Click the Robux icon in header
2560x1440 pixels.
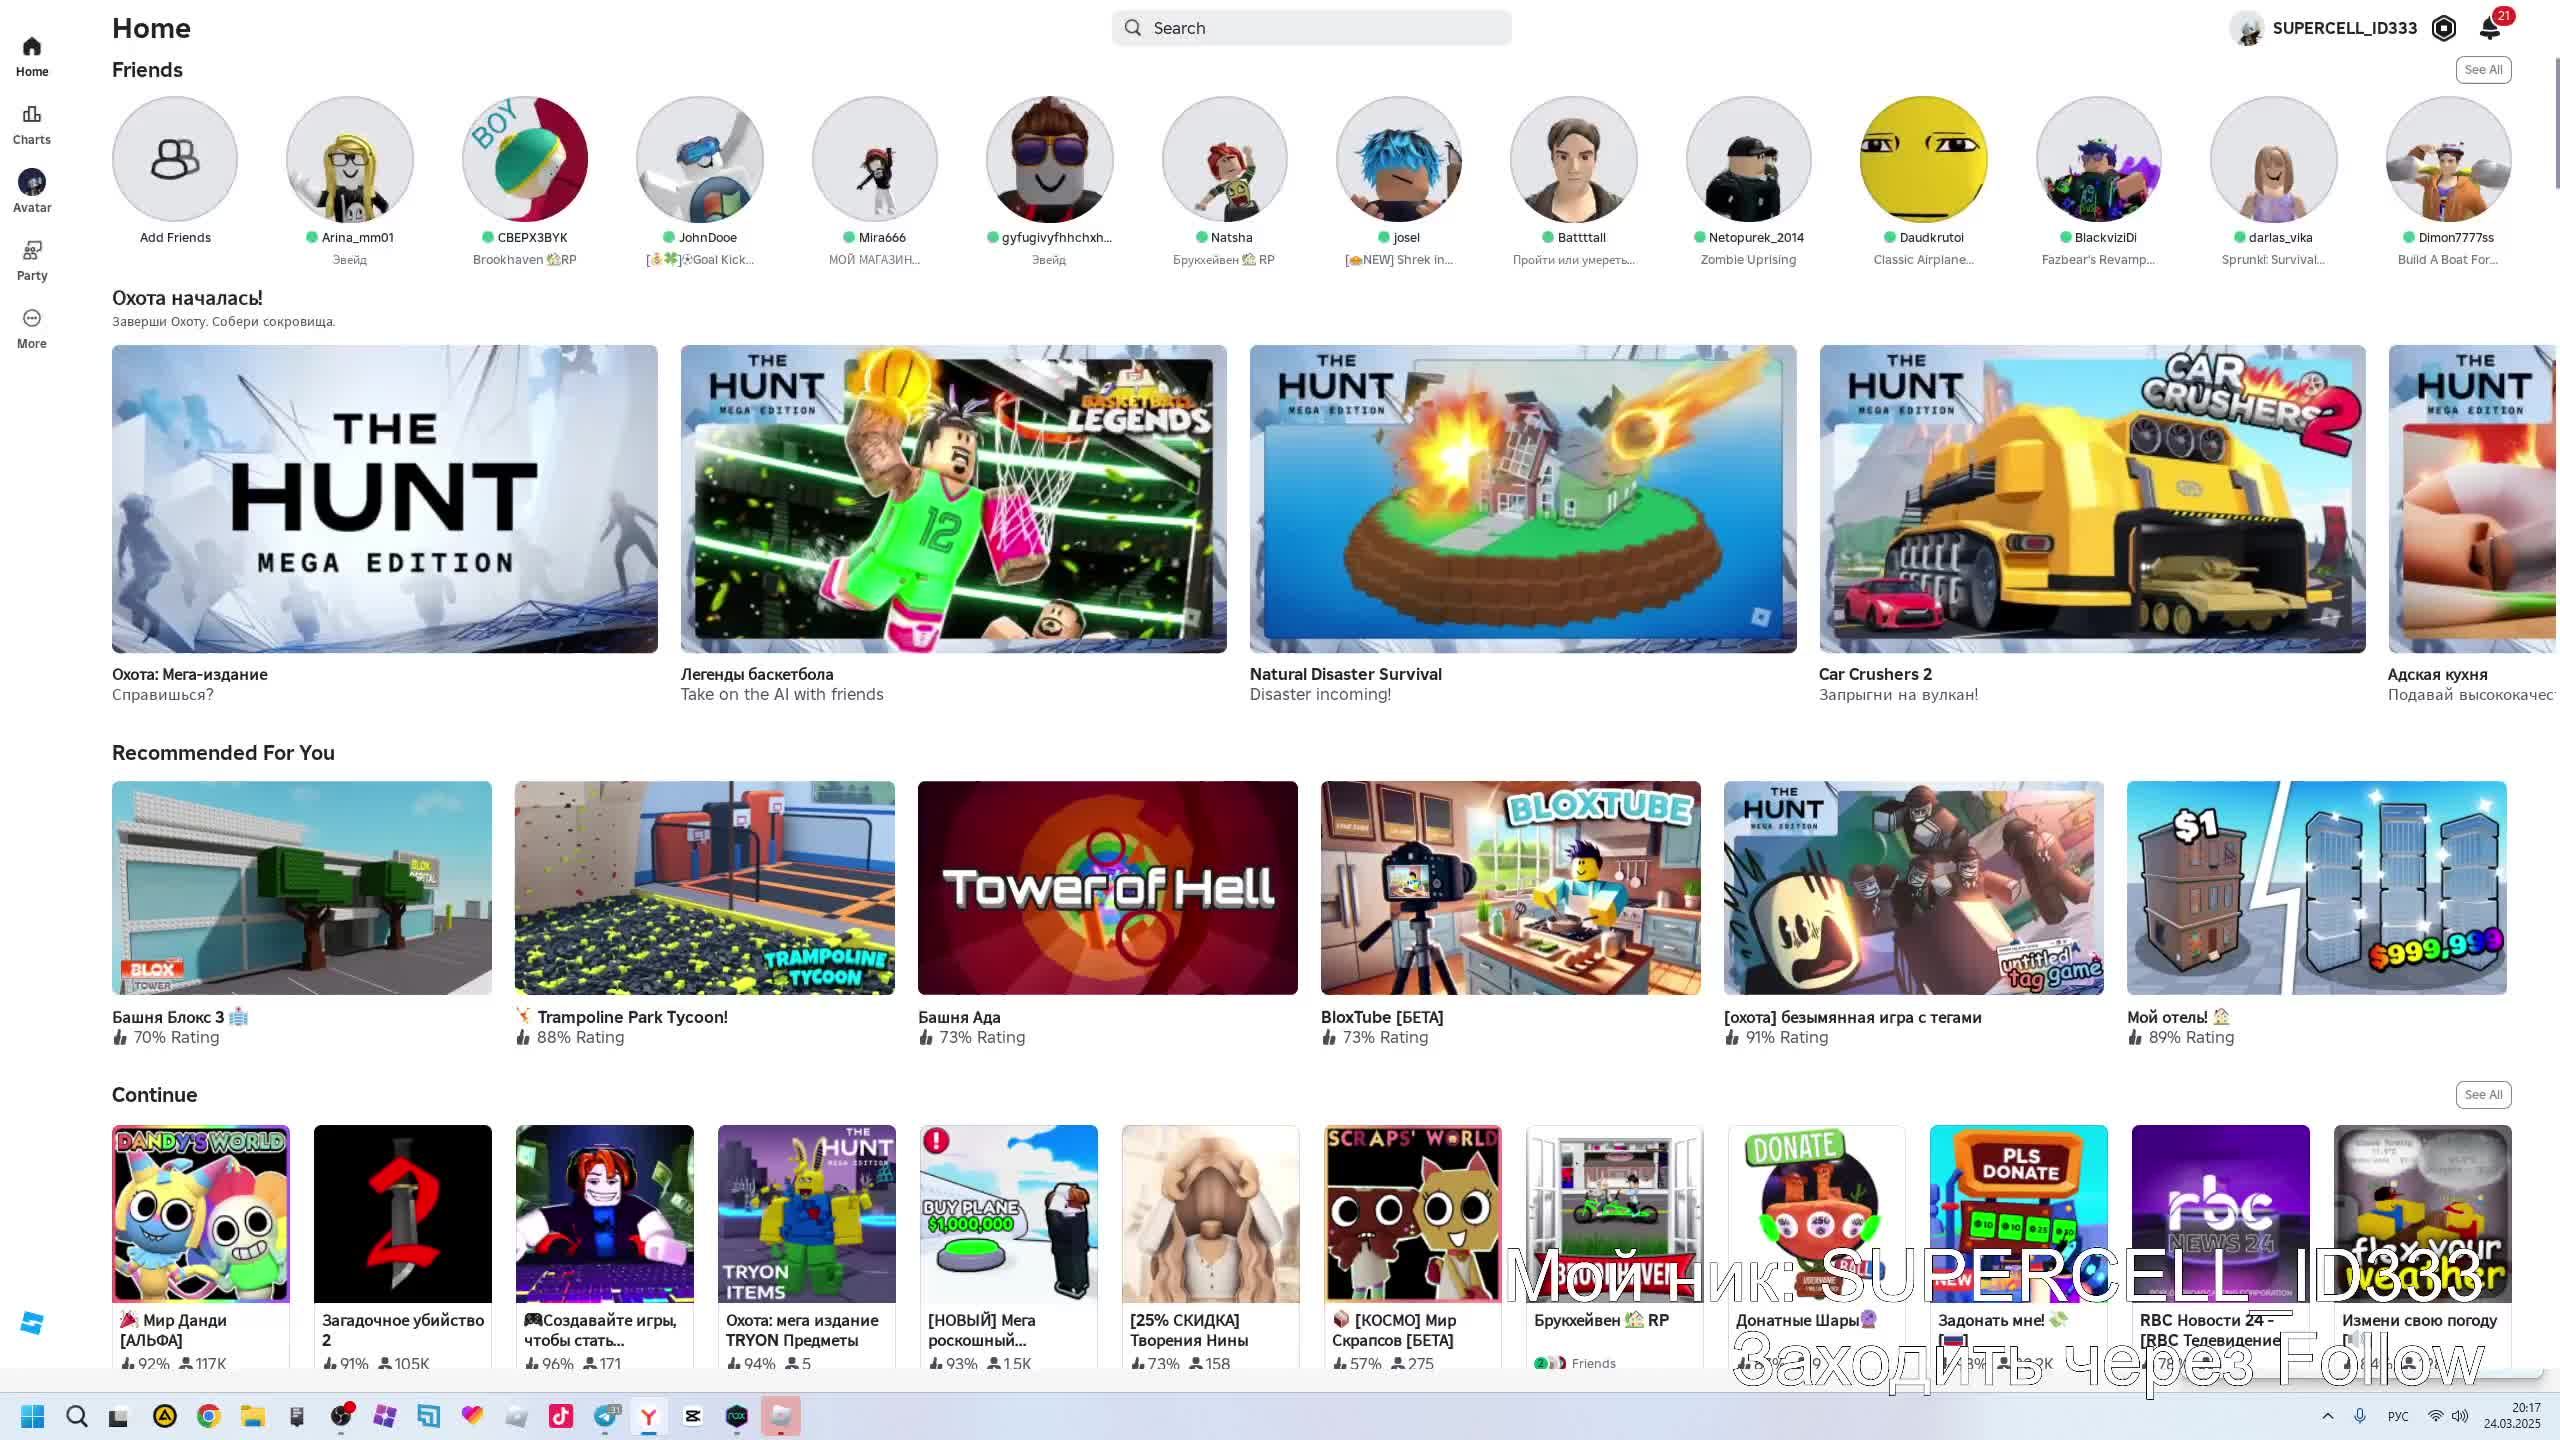[2443, 28]
